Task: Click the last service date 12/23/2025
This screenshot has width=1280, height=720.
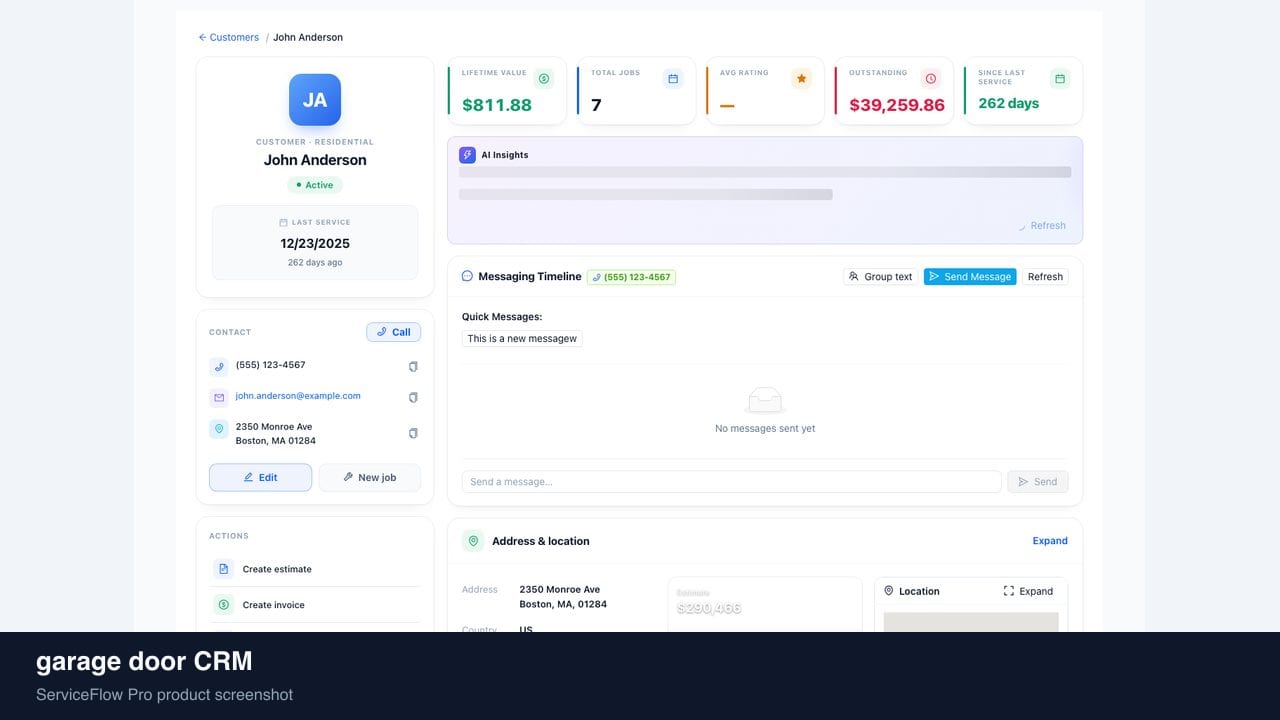Action: 315,243
